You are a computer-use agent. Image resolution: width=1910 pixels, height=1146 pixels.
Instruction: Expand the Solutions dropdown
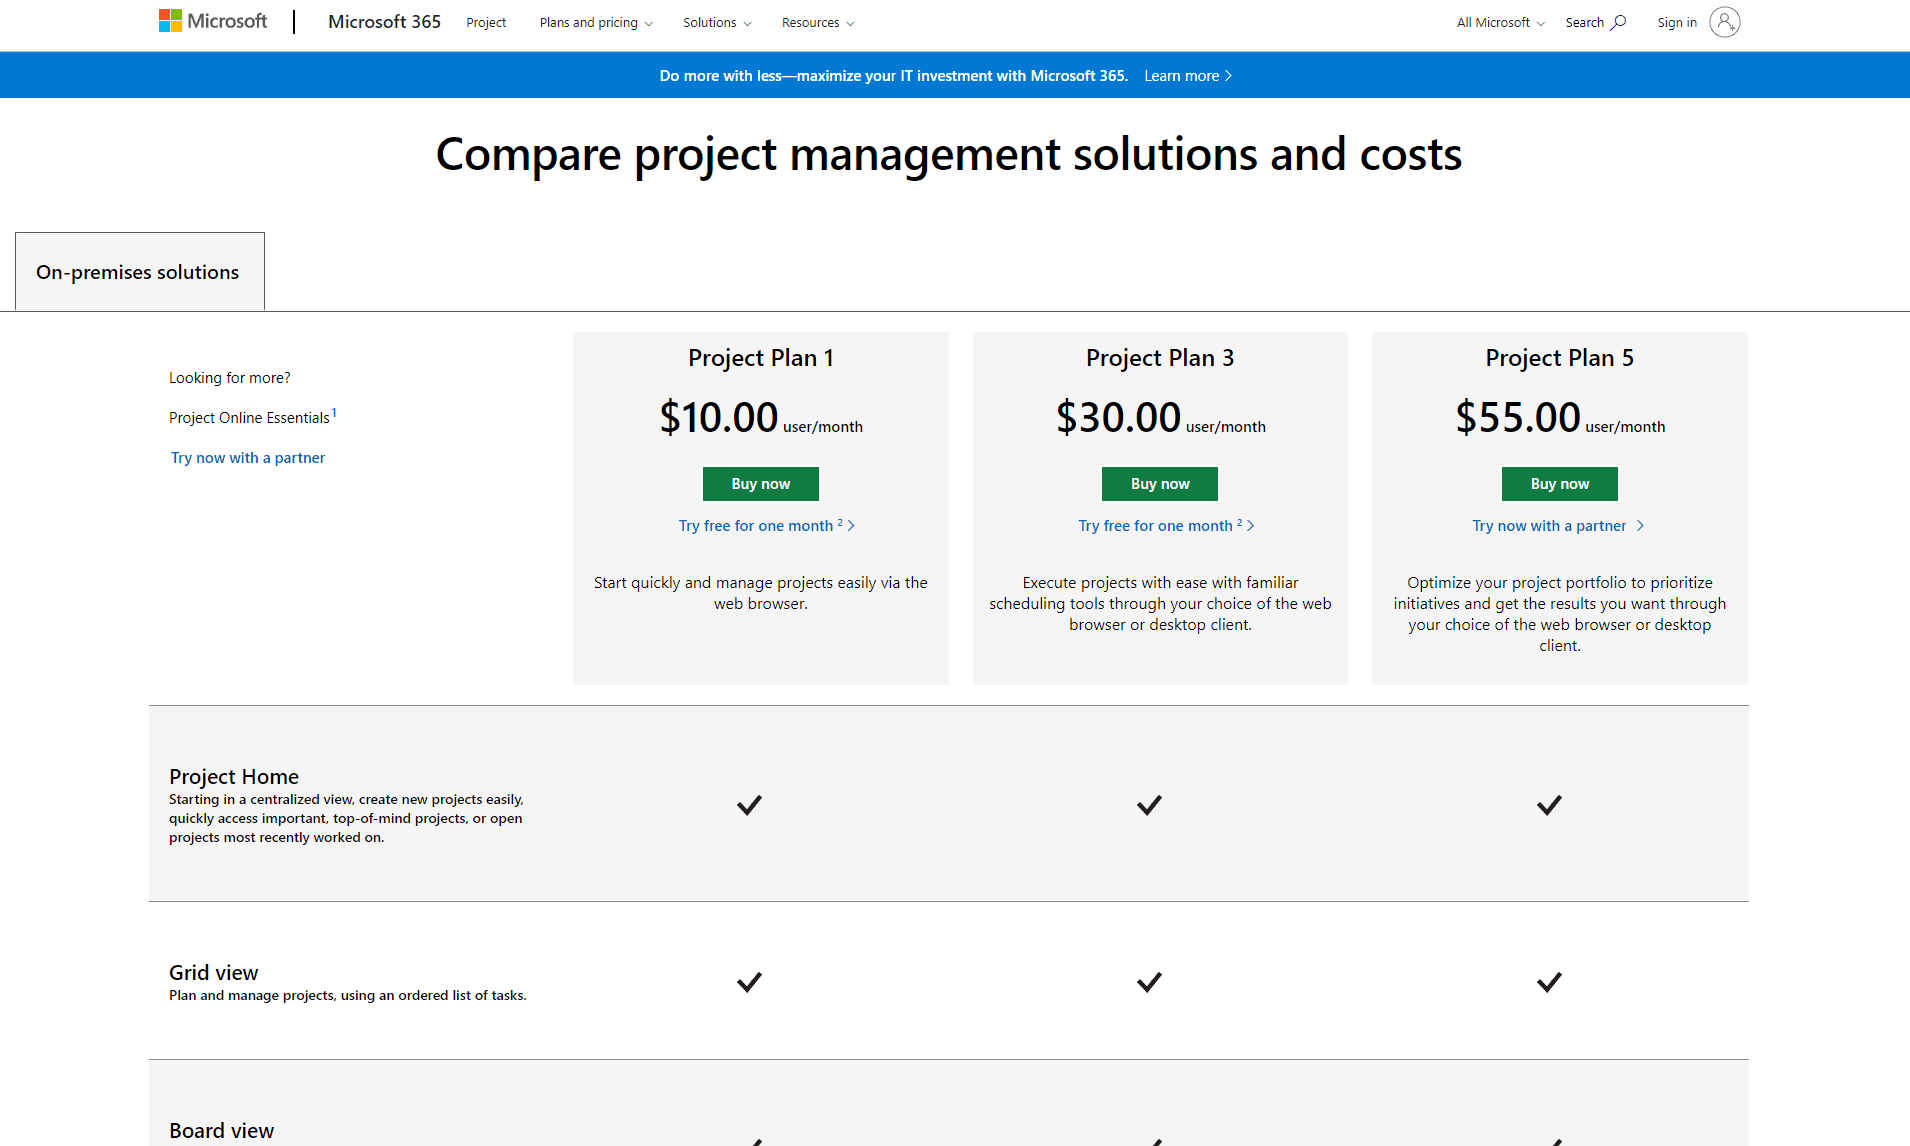pyautogui.click(x=717, y=22)
